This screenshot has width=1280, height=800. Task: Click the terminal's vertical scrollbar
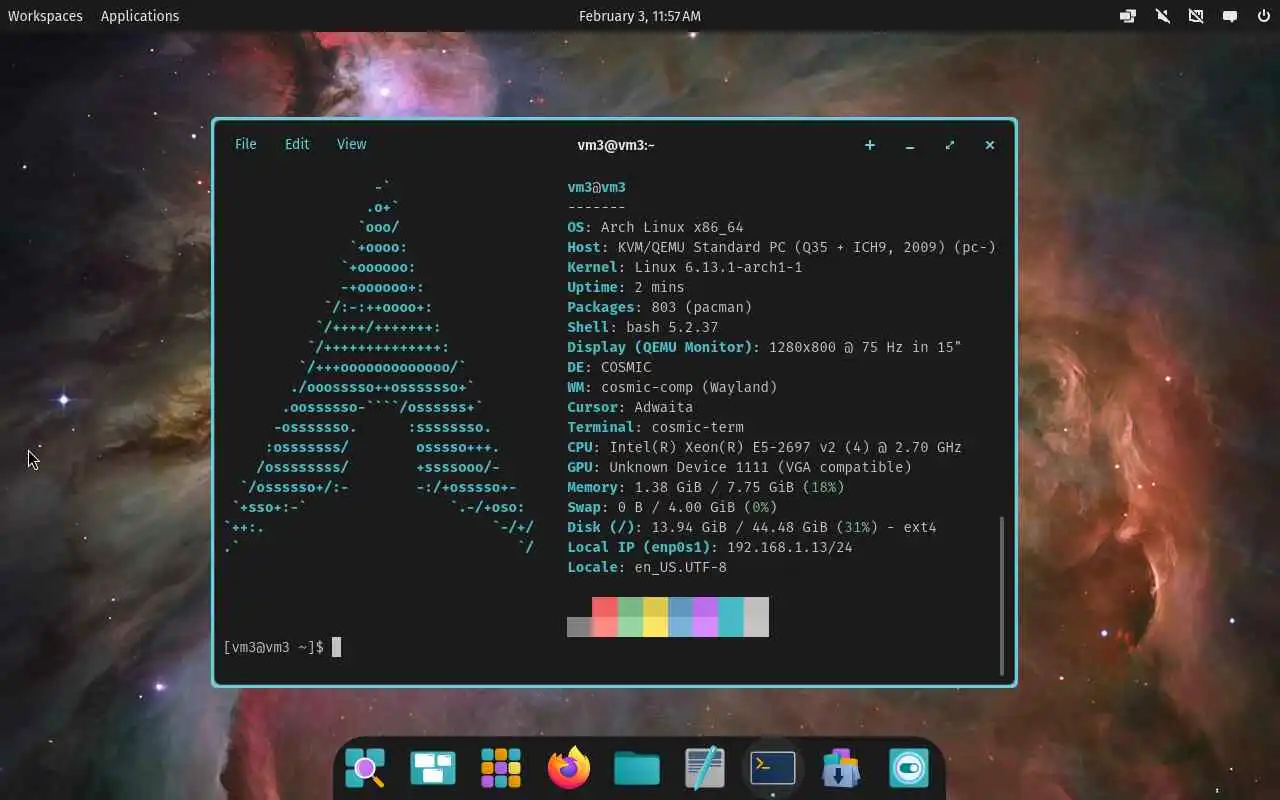1001,596
